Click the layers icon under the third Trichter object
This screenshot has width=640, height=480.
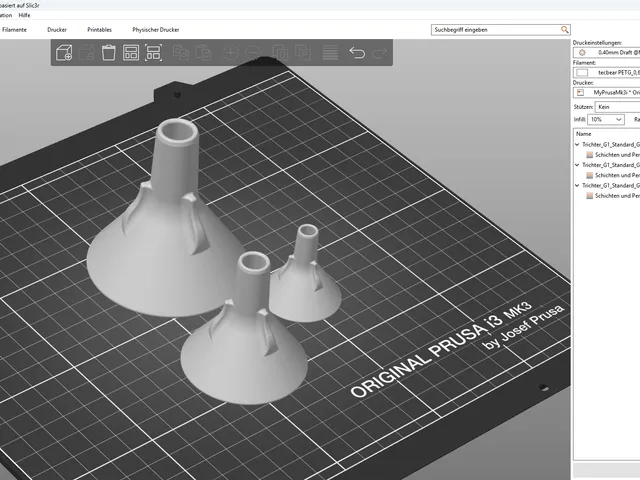589,196
